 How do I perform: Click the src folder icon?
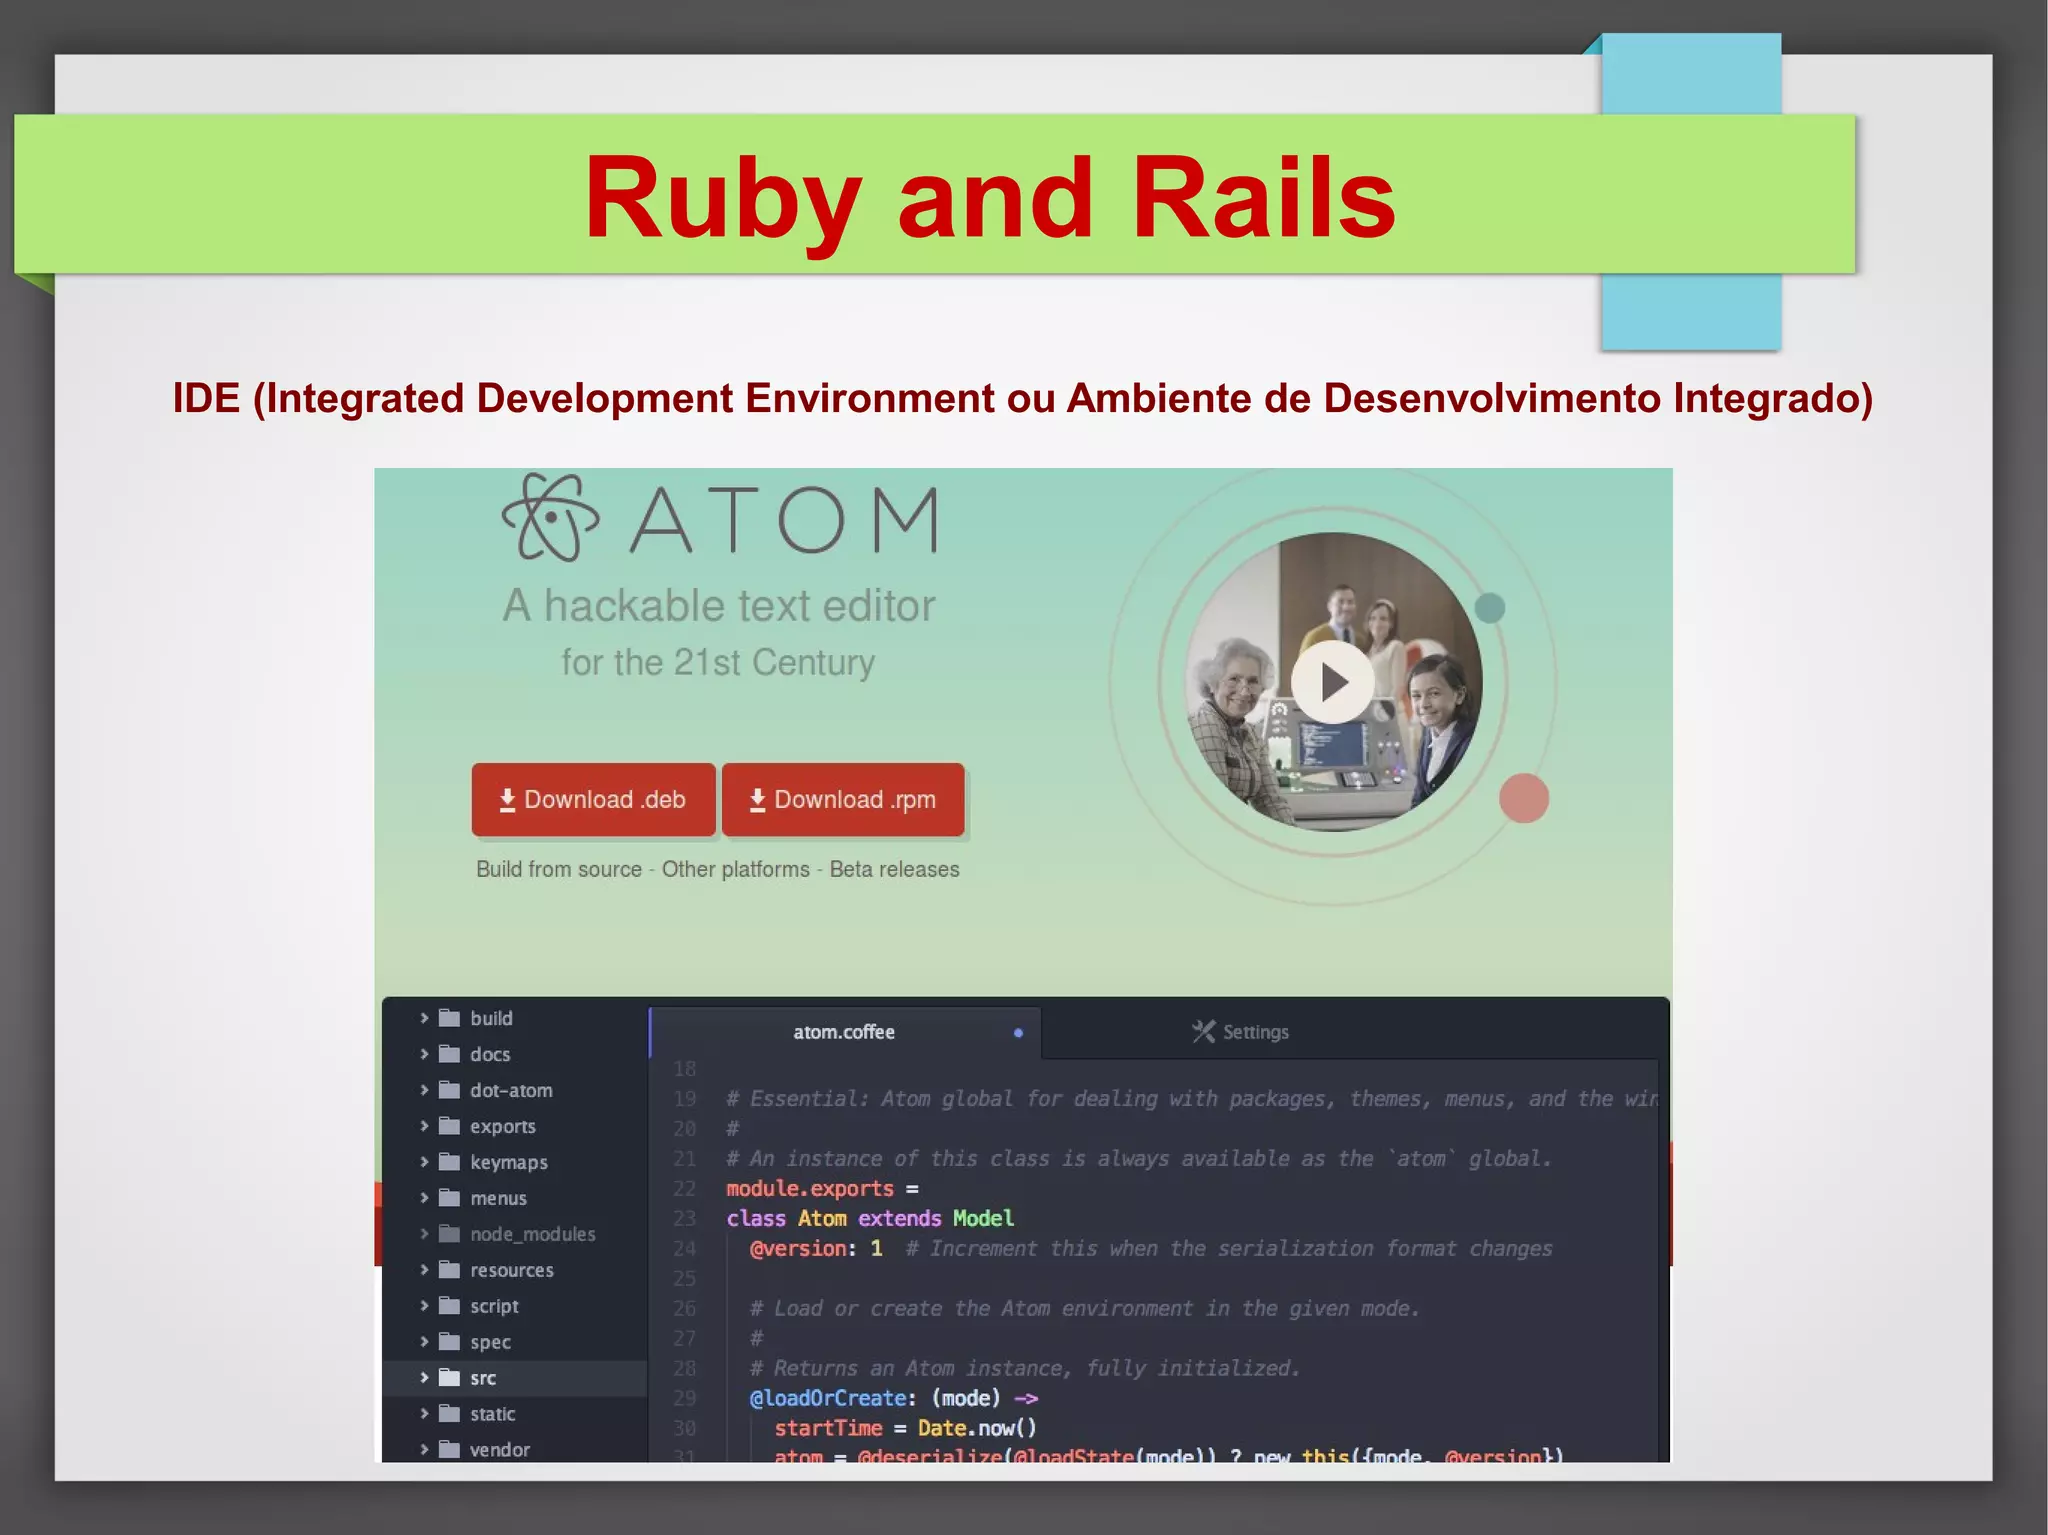coord(450,1378)
